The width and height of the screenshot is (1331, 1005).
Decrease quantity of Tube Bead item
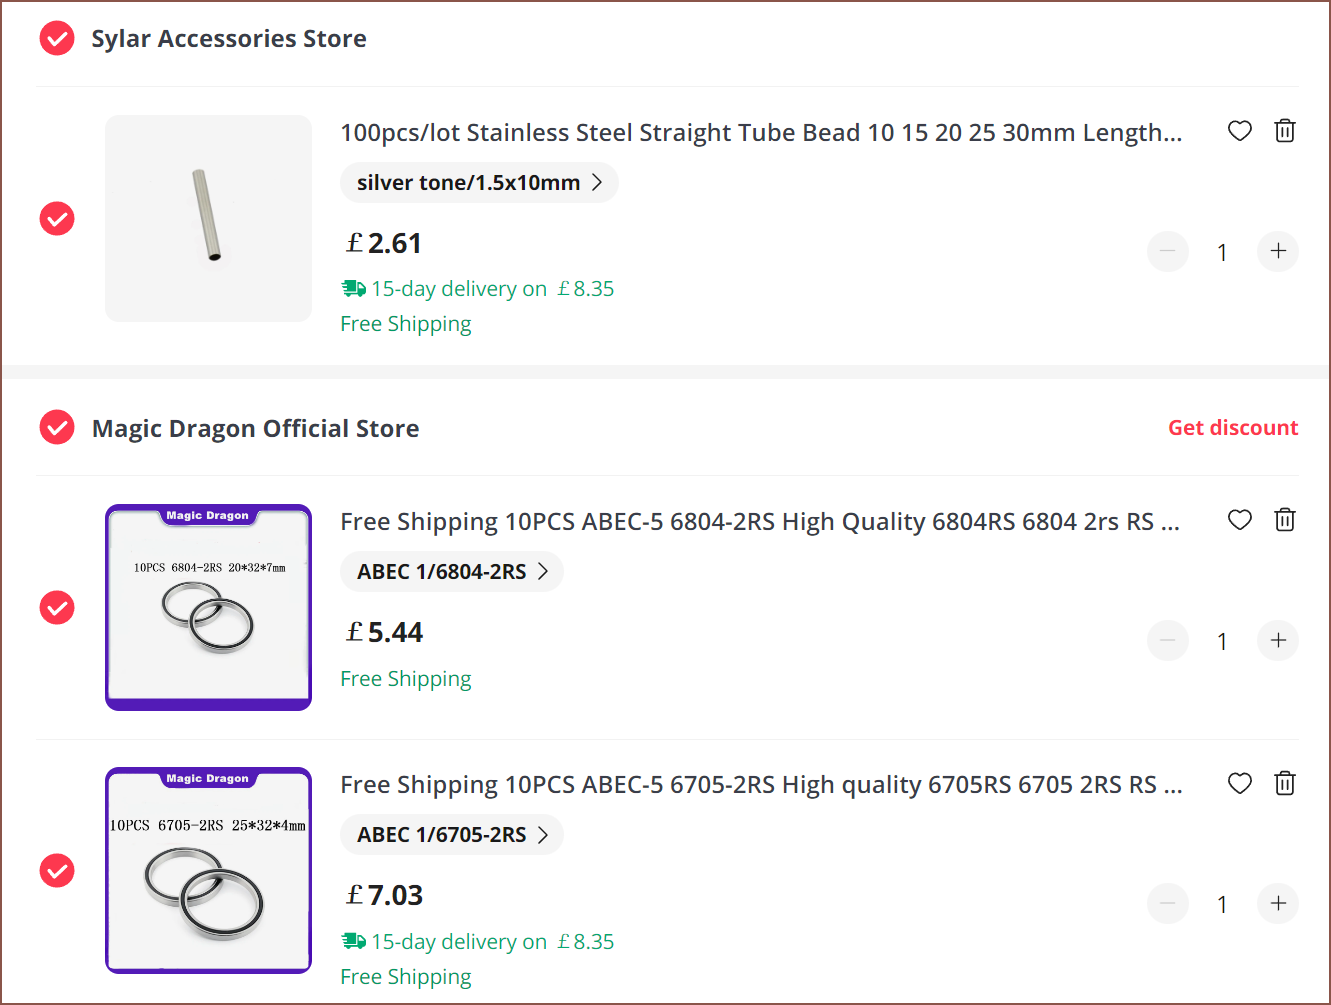pyautogui.click(x=1168, y=251)
